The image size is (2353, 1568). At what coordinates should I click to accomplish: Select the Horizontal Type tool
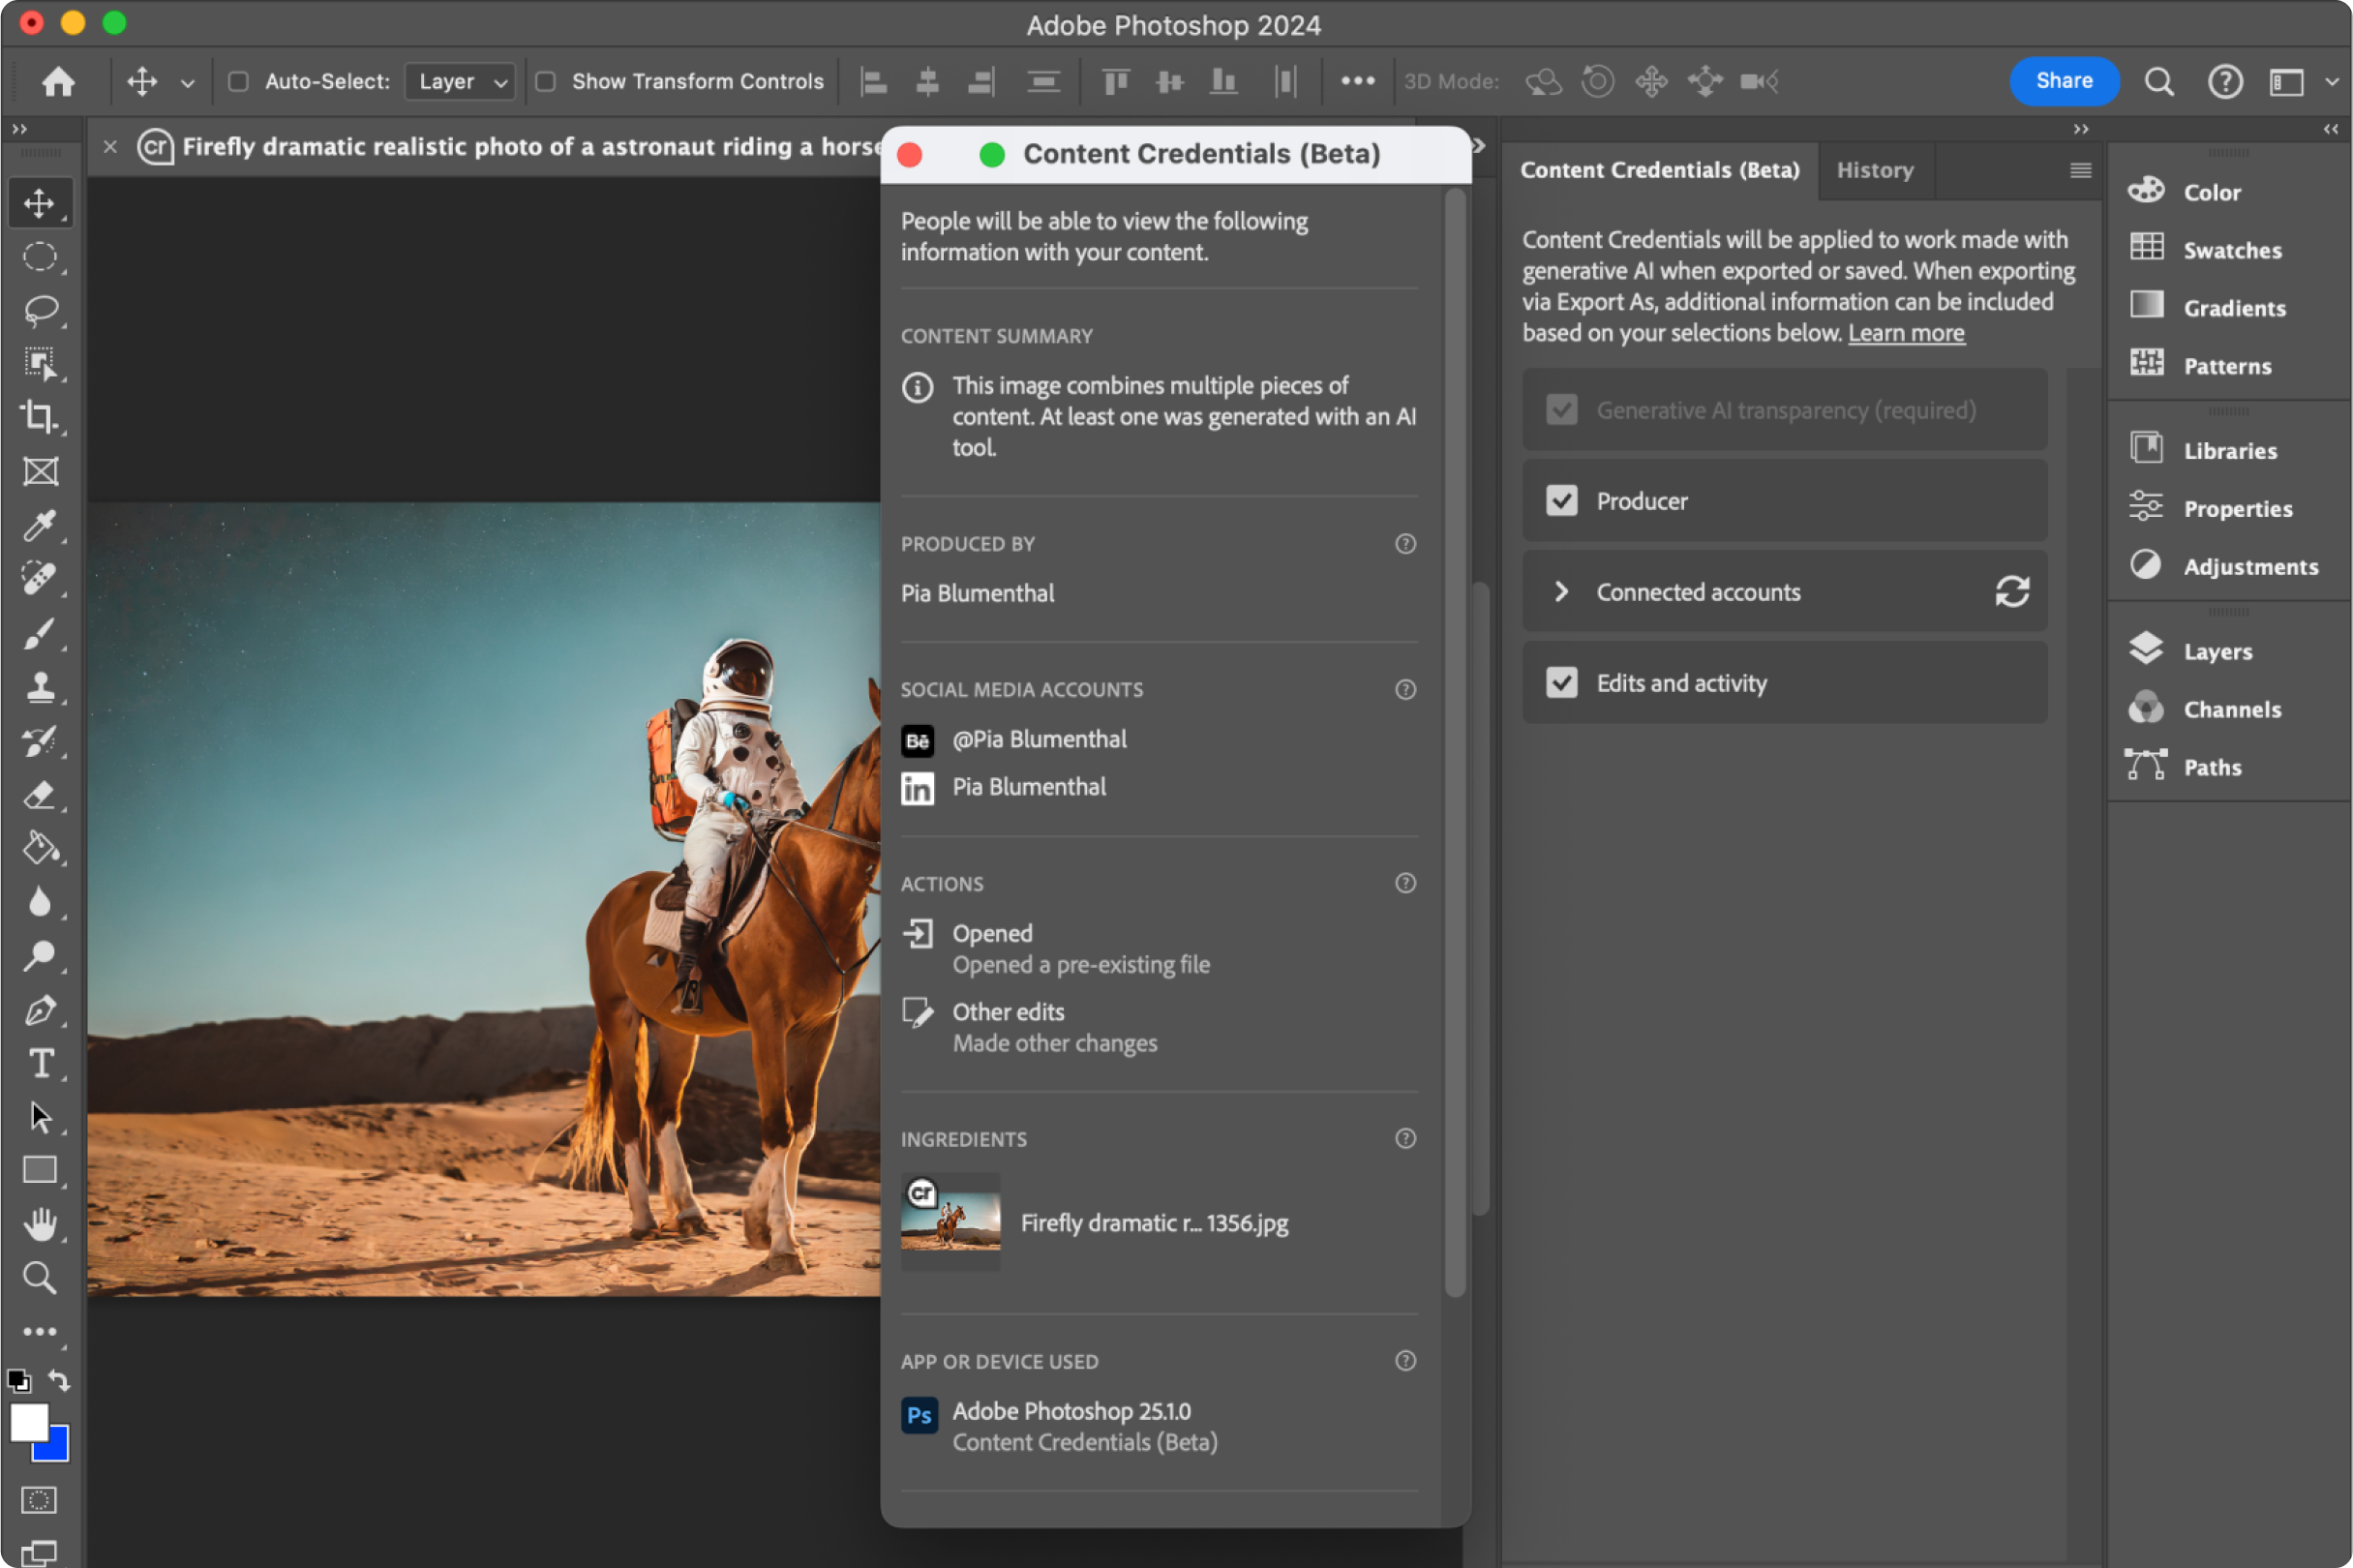point(40,1063)
